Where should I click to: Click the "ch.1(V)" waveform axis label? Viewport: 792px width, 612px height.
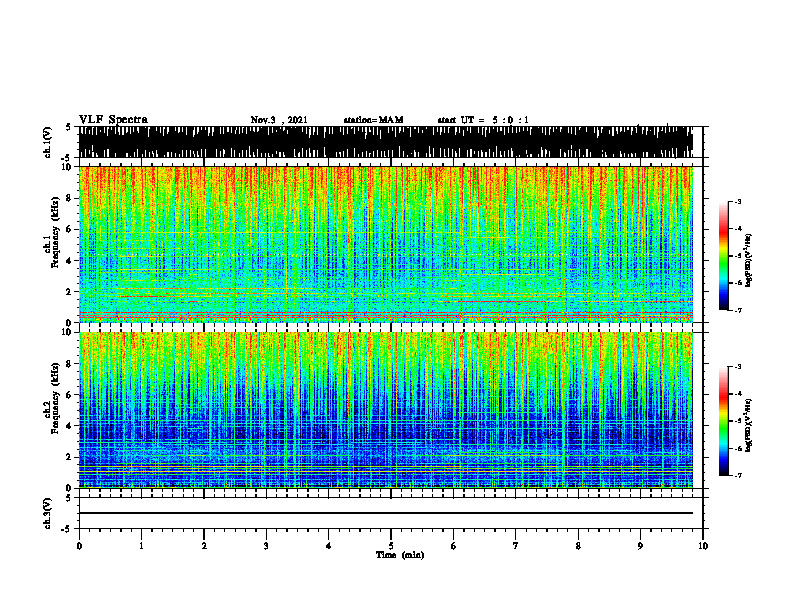click(x=47, y=142)
